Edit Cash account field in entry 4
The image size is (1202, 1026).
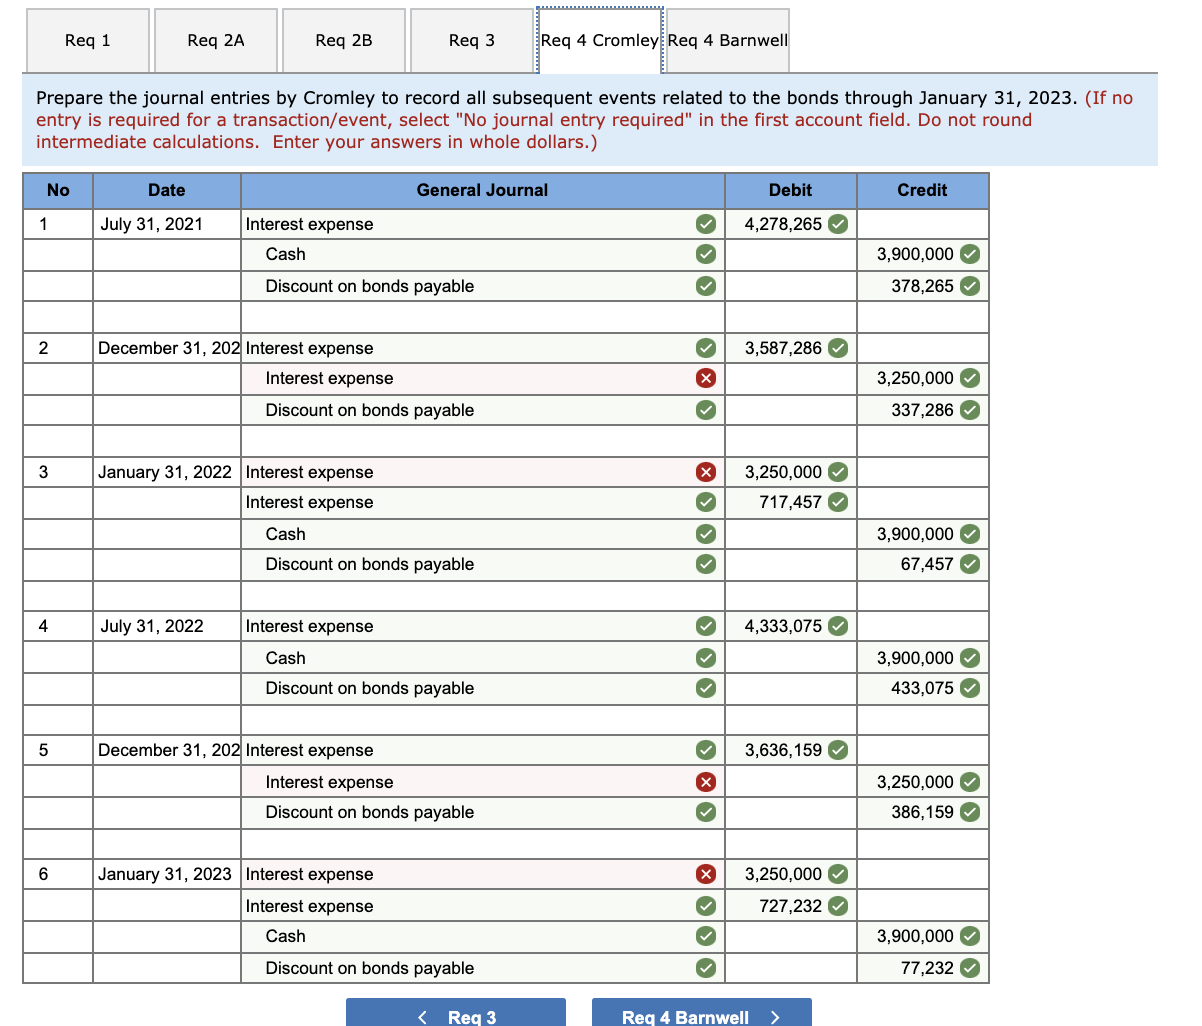[x=483, y=658]
